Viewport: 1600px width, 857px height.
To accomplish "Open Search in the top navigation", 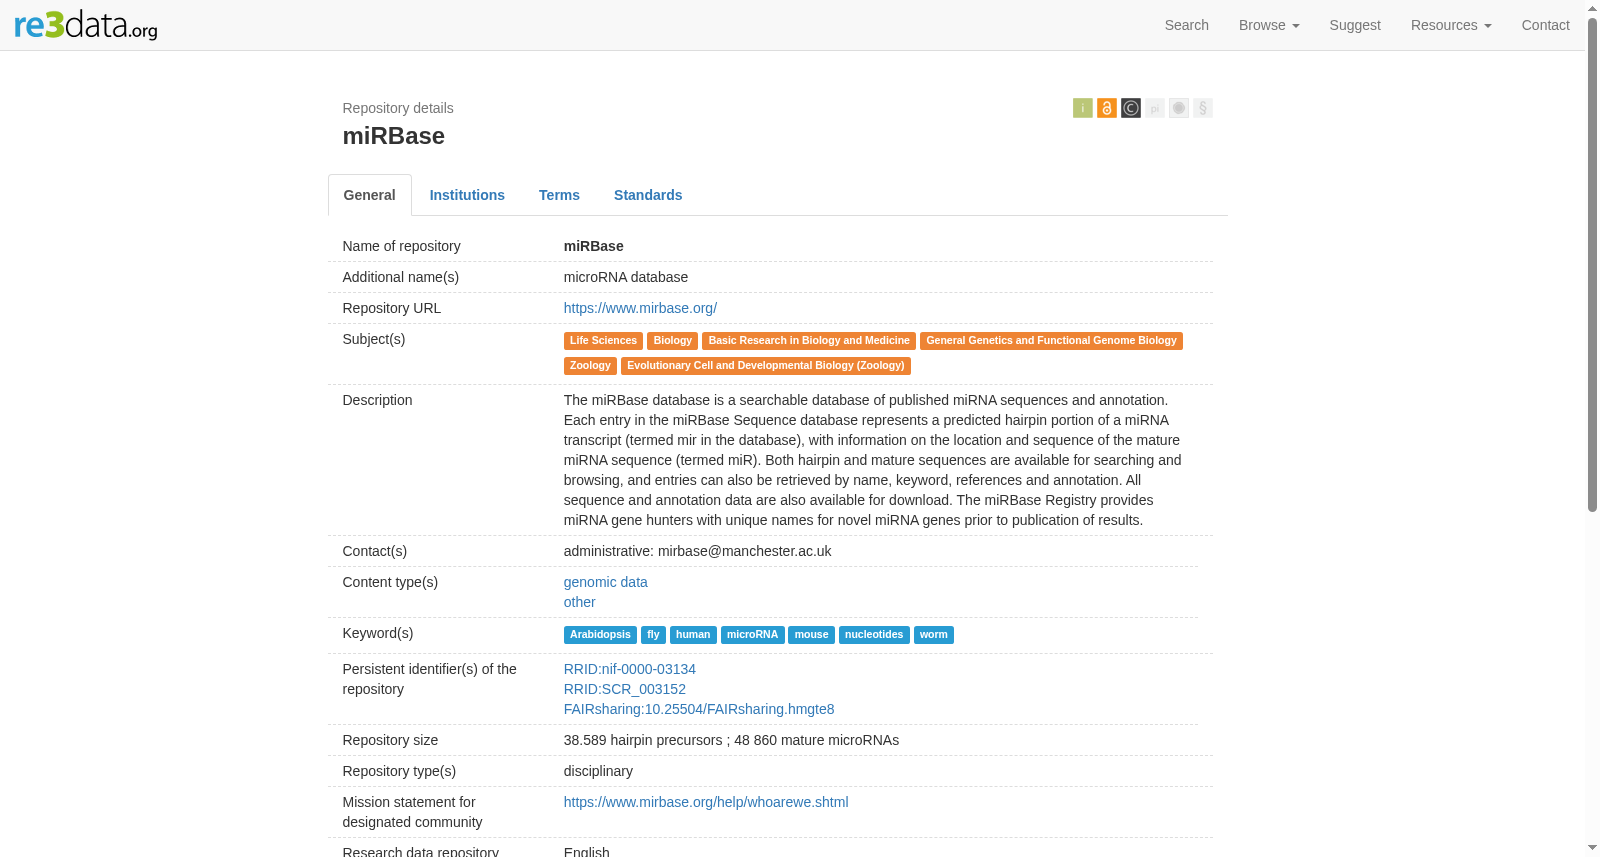I will [x=1187, y=25].
